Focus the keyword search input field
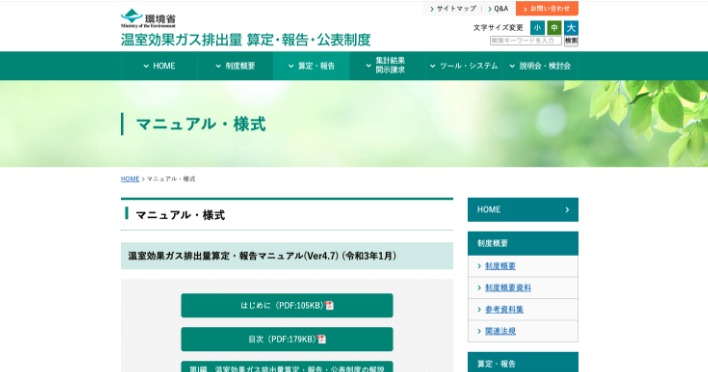This screenshot has width=708, height=372. click(526, 41)
